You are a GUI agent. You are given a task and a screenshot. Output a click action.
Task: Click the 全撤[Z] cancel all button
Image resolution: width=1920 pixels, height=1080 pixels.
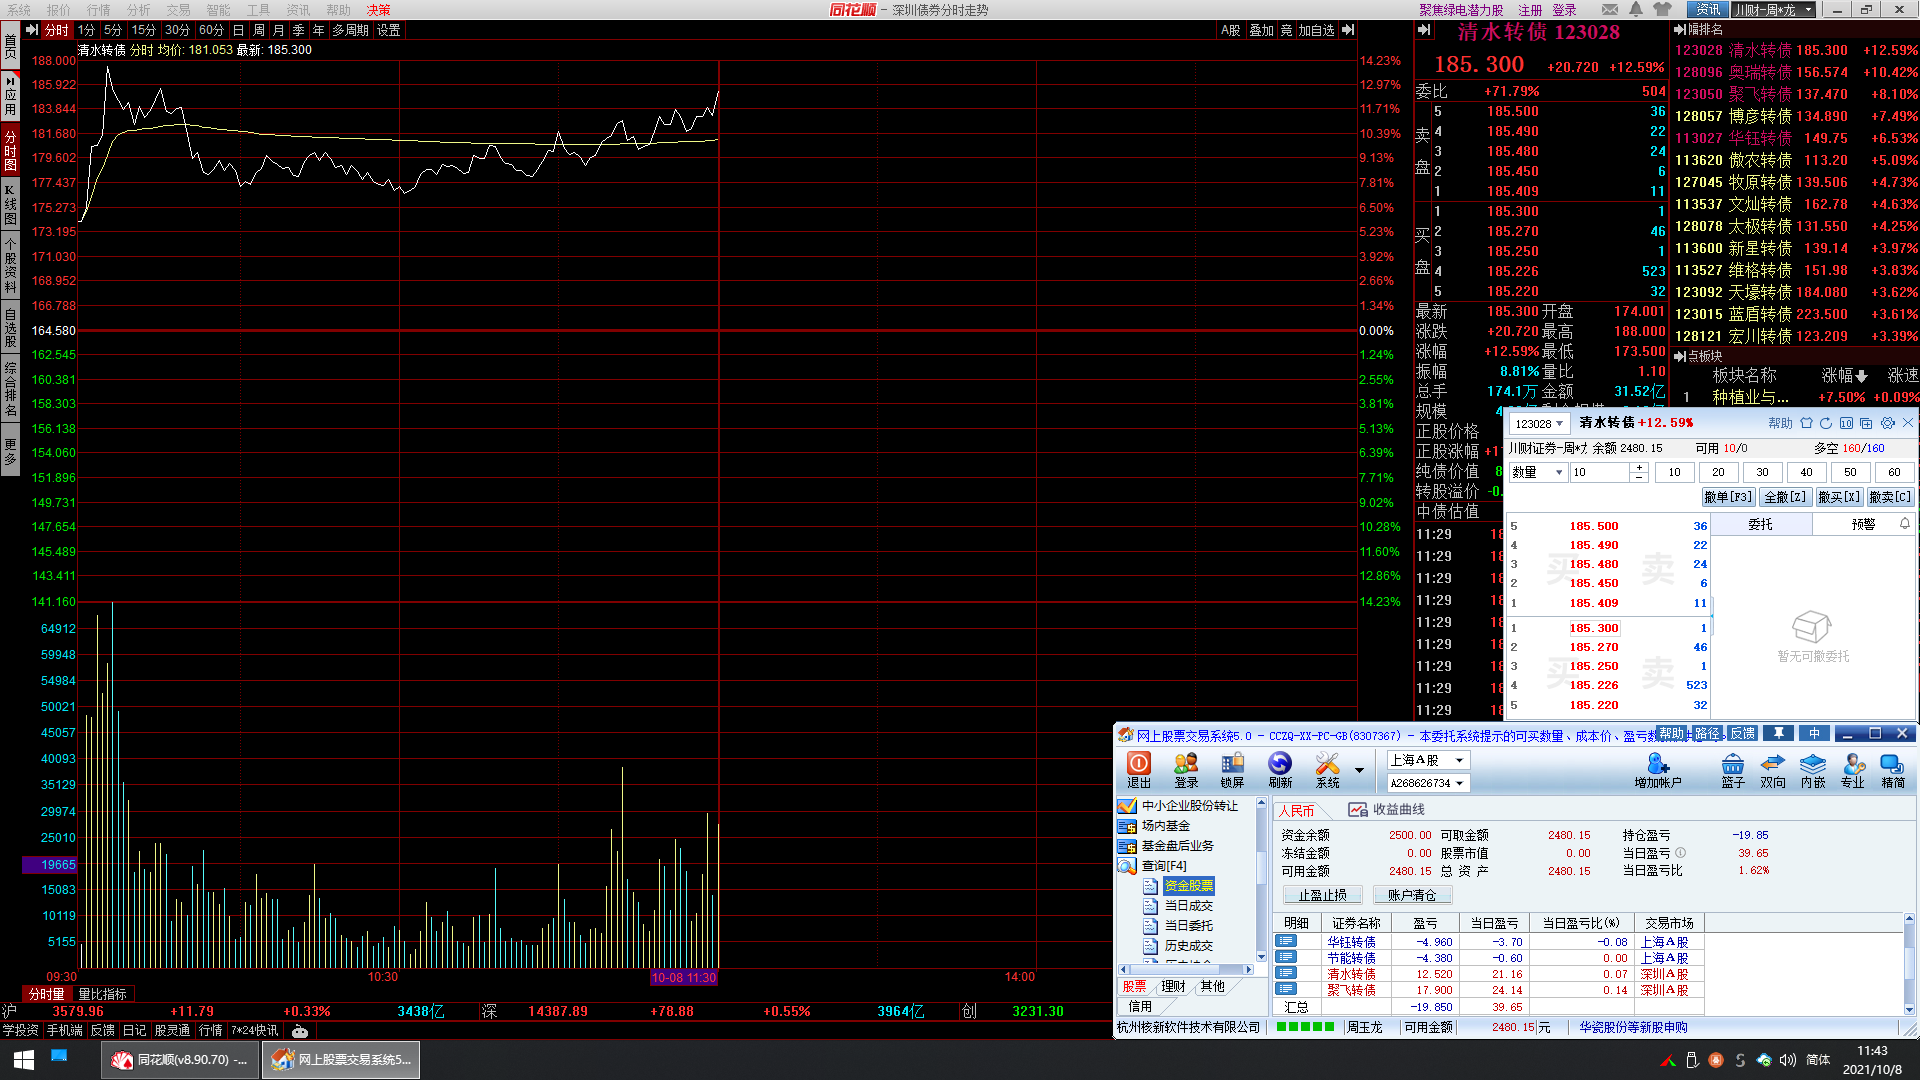[1785, 497]
